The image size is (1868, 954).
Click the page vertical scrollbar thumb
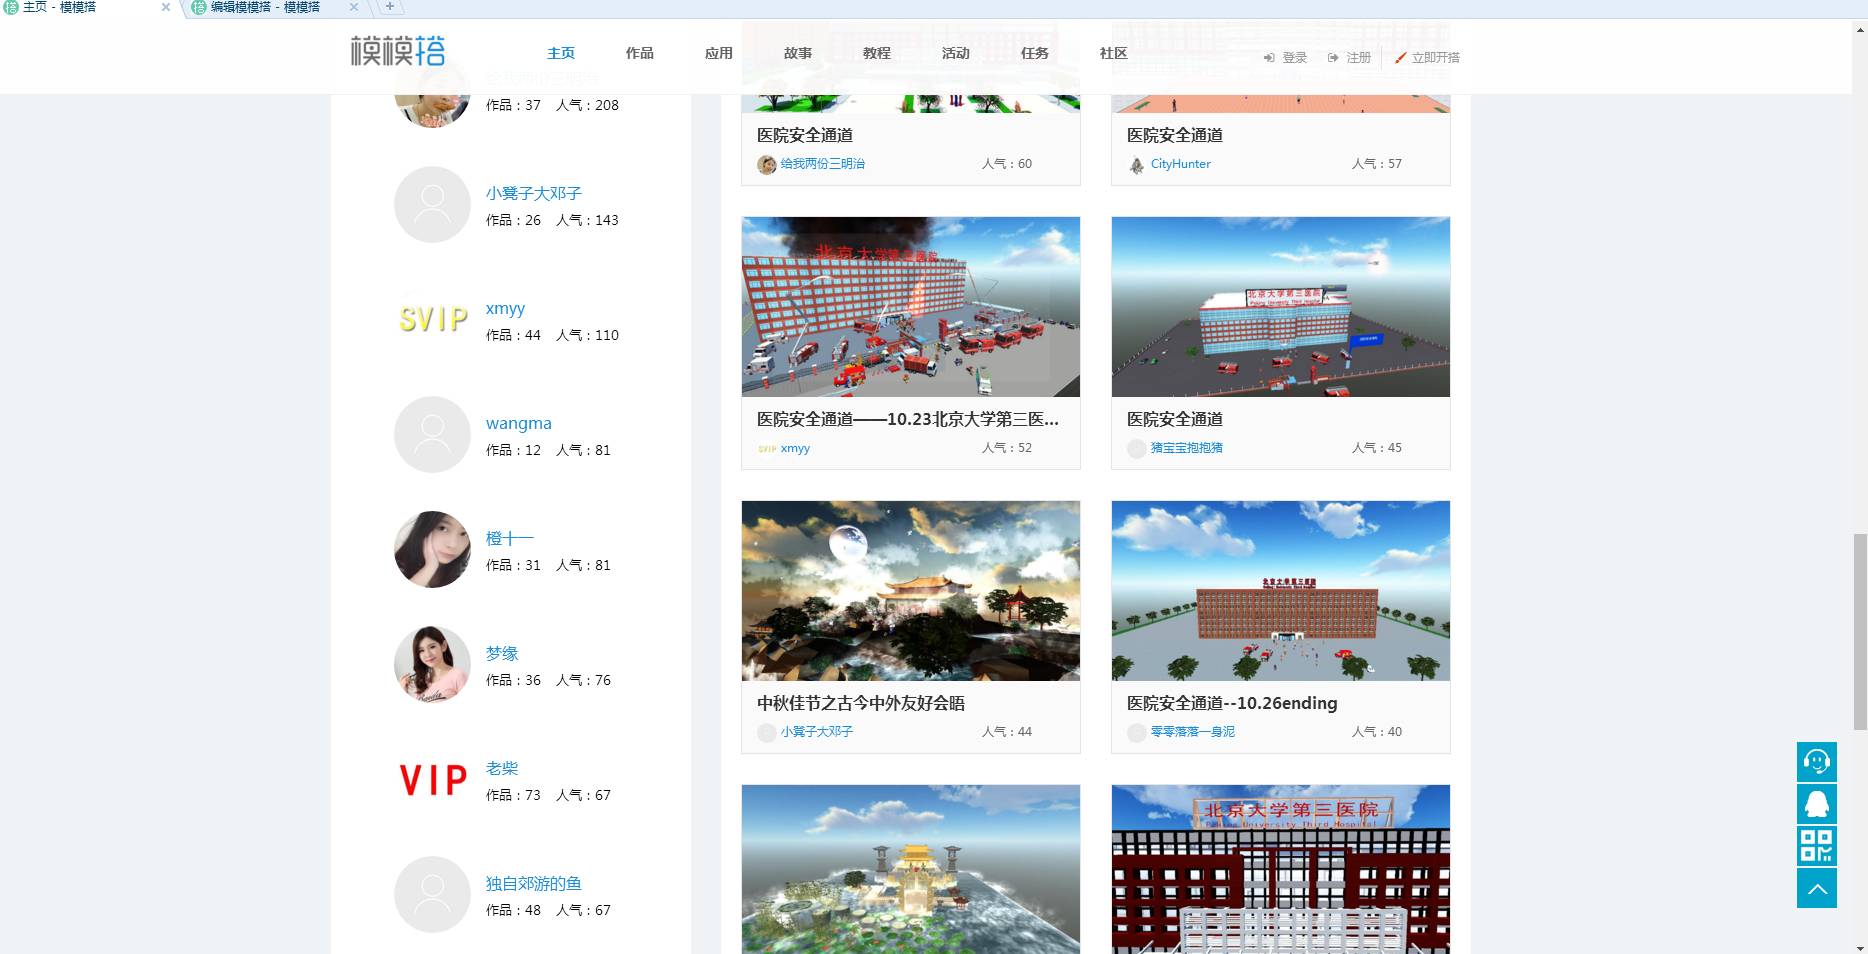click(1859, 630)
